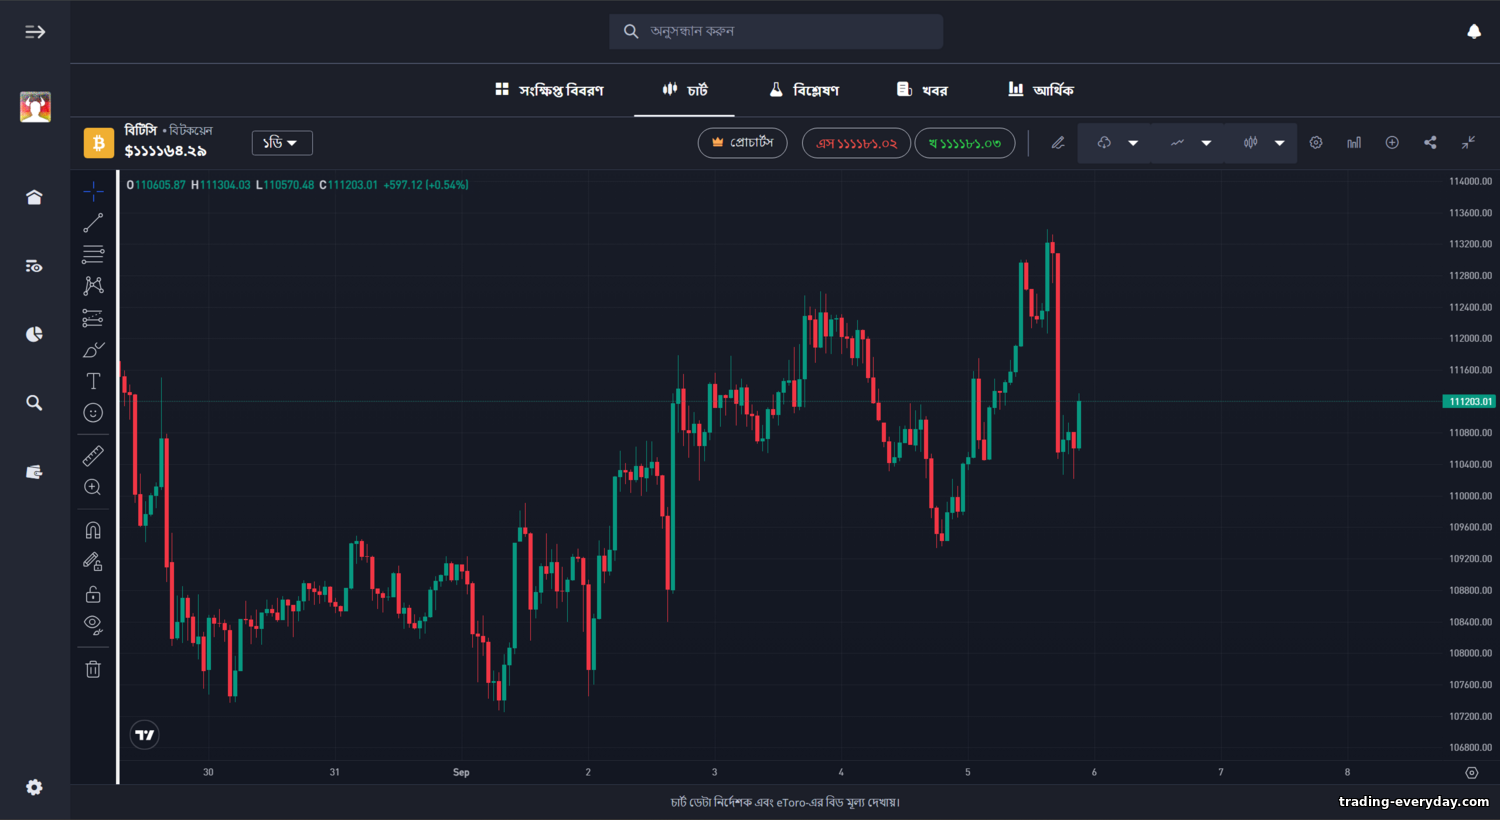Open প্রোচার্টস with crown button
Image resolution: width=1500 pixels, height=820 pixels.
pos(742,143)
